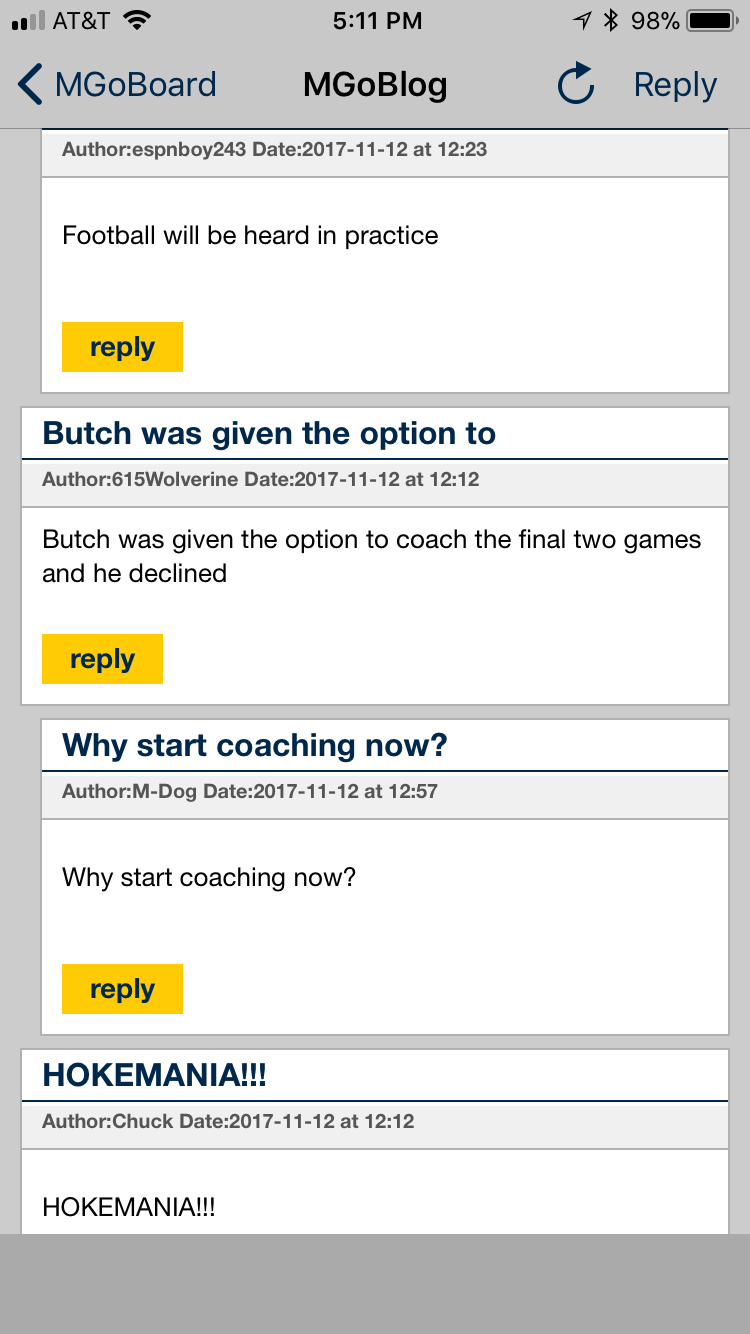Image resolution: width=750 pixels, height=1334 pixels.
Task: Tap the refresh icon in the navigation bar
Action: (576, 85)
